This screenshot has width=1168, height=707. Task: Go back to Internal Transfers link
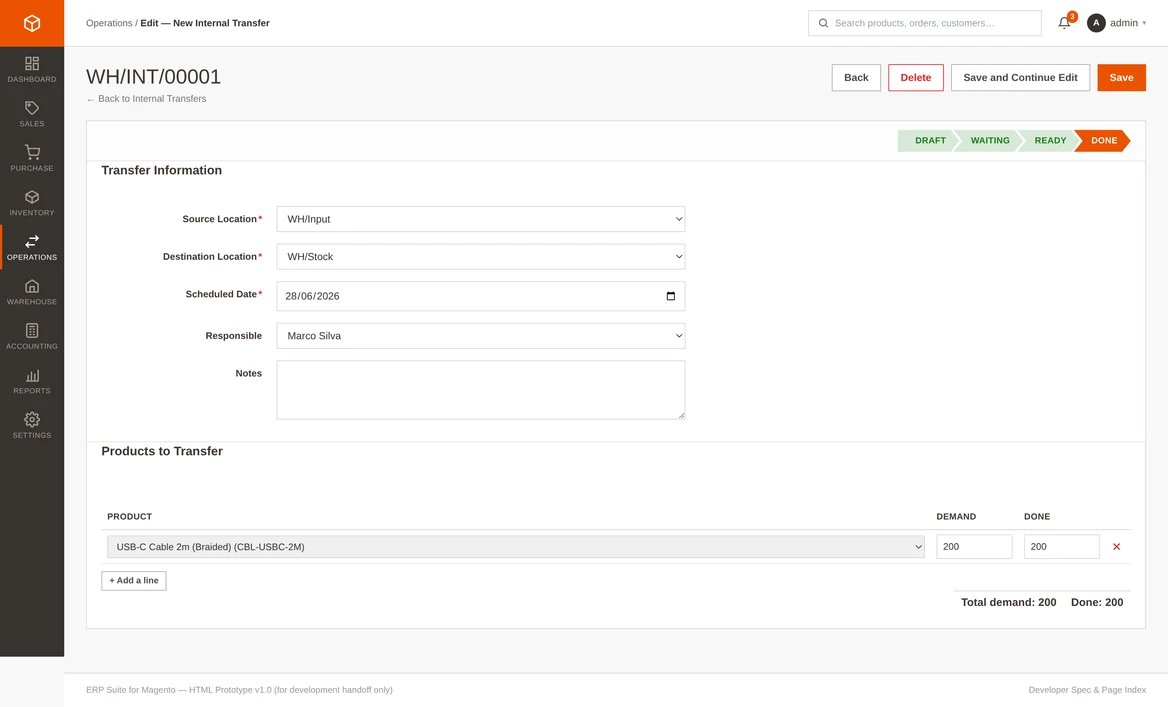point(146,98)
